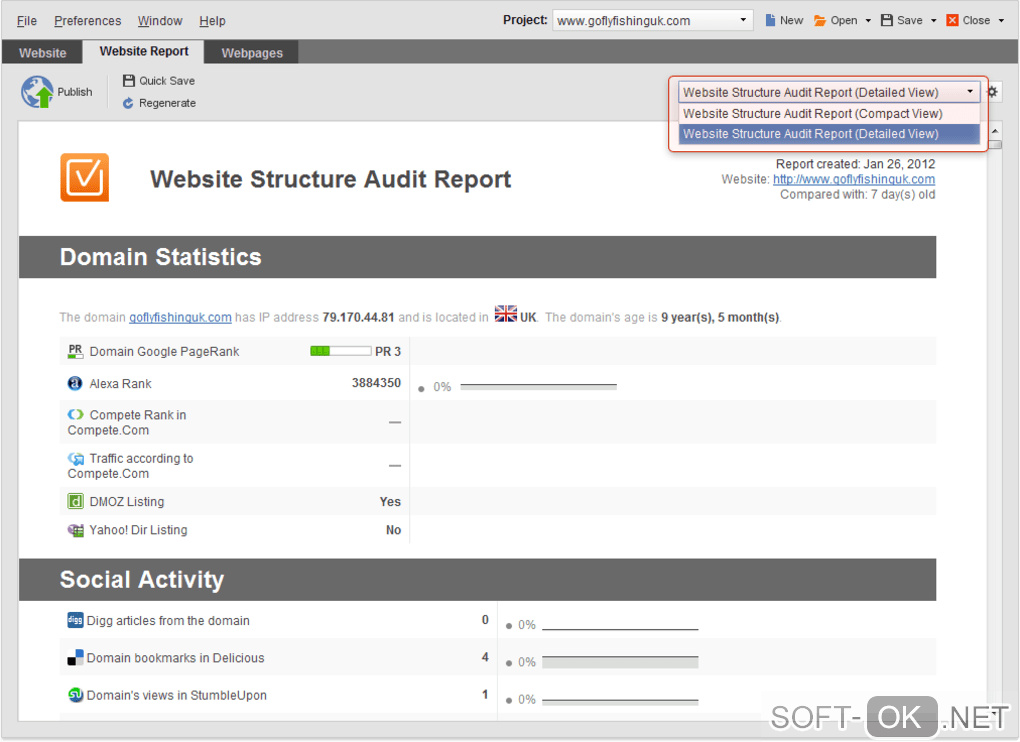
Task: Click the report scrollbar up arrow
Action: tap(995, 131)
